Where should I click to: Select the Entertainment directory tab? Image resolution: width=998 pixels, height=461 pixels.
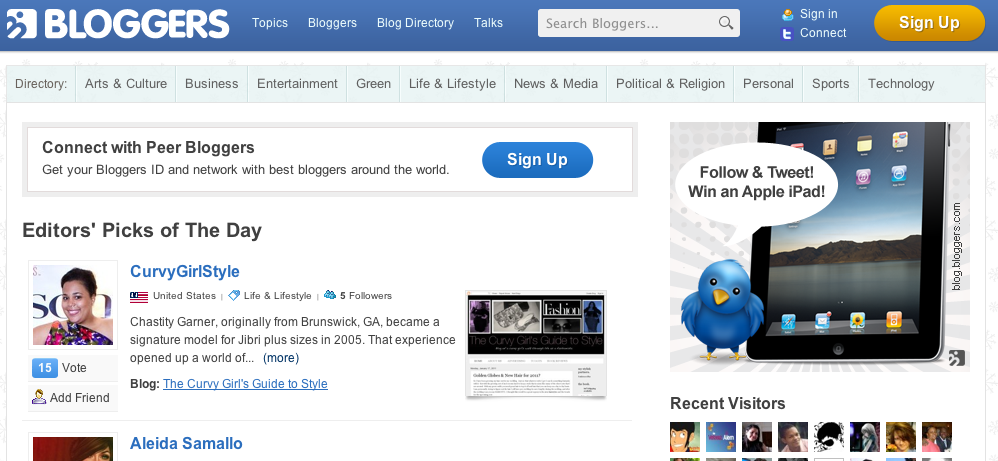tap(297, 84)
